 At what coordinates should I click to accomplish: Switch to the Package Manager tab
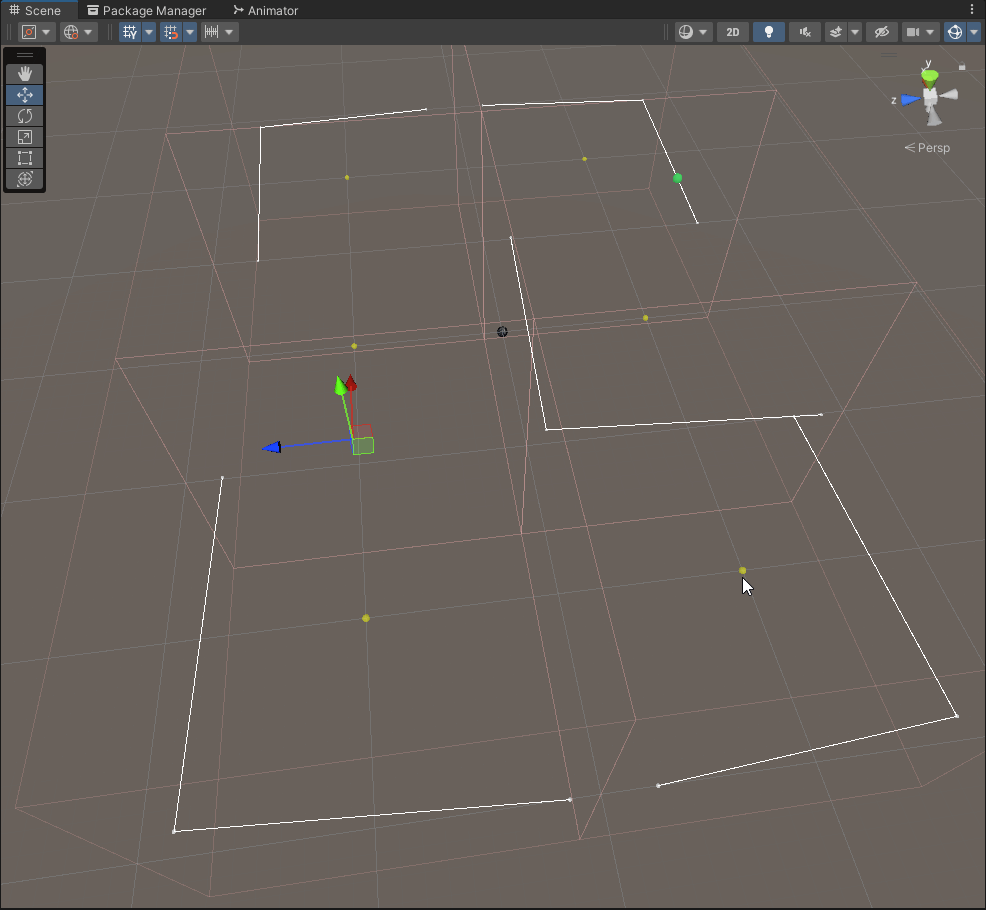(145, 10)
